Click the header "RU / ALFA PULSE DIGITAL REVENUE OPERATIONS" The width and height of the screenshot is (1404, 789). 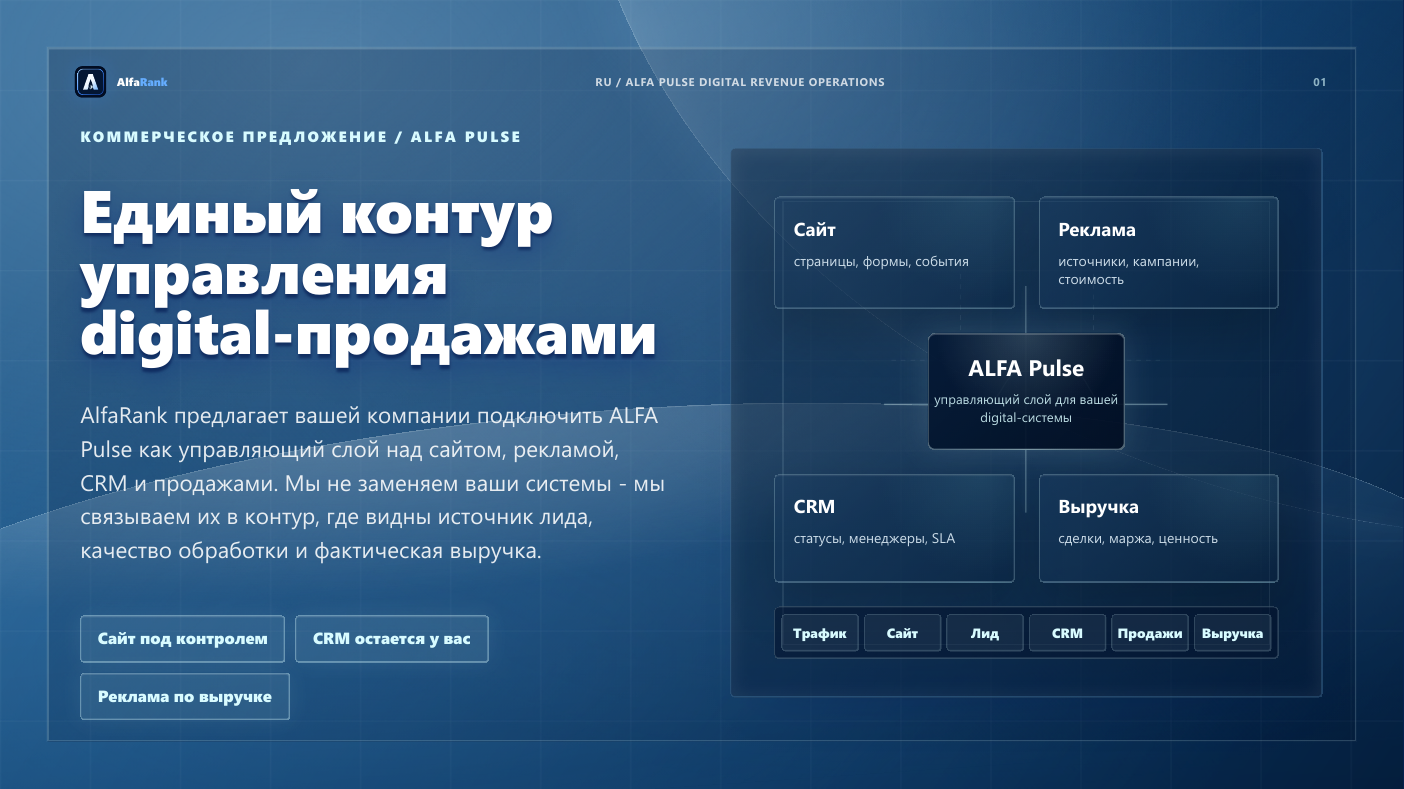tap(740, 82)
